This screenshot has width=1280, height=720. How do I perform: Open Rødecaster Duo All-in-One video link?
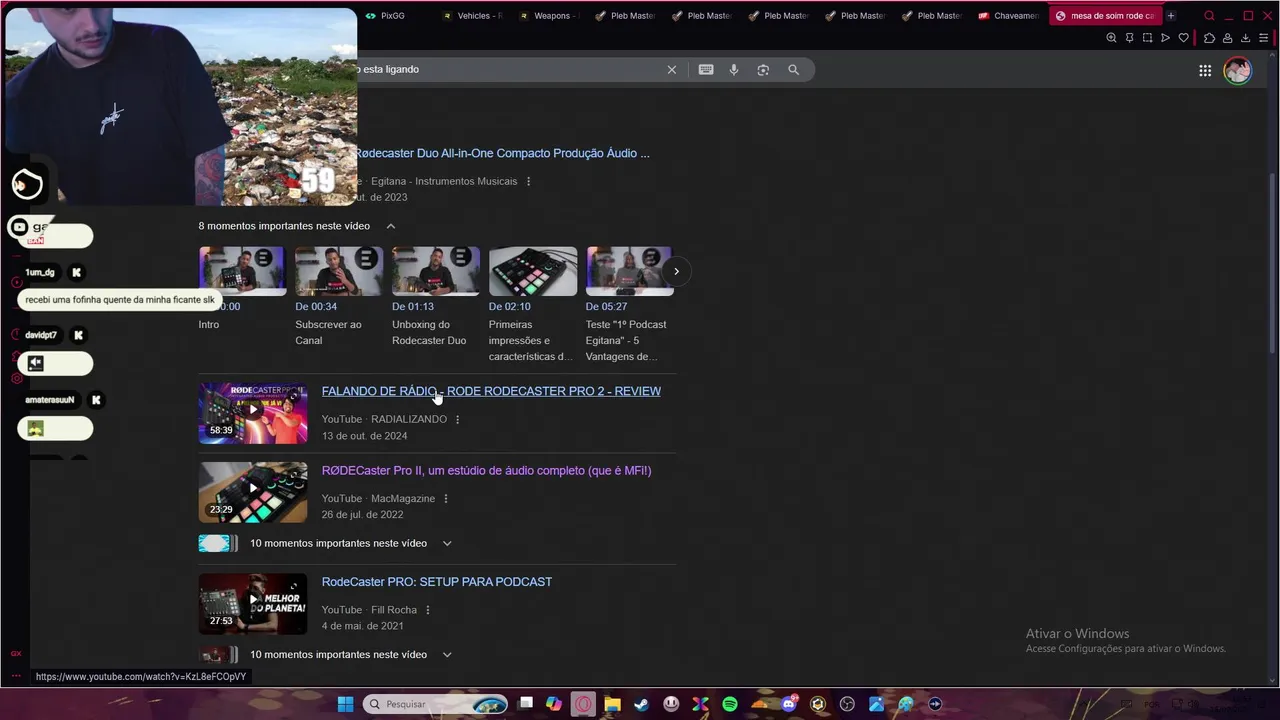point(502,153)
